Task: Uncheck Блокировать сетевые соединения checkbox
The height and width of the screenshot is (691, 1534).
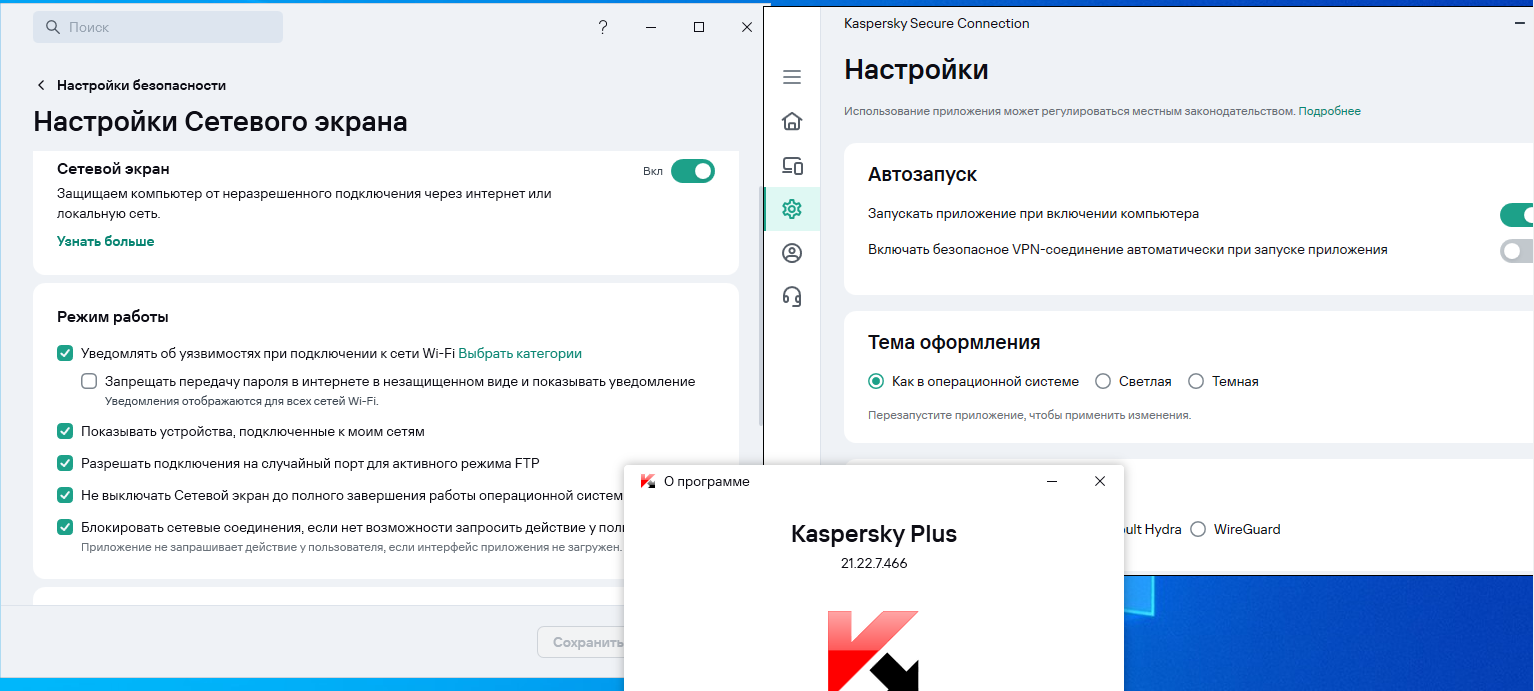Action: click(65, 527)
